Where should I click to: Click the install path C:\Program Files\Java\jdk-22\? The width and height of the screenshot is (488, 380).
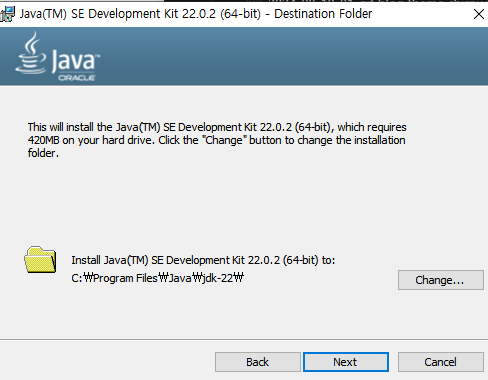coord(158,278)
